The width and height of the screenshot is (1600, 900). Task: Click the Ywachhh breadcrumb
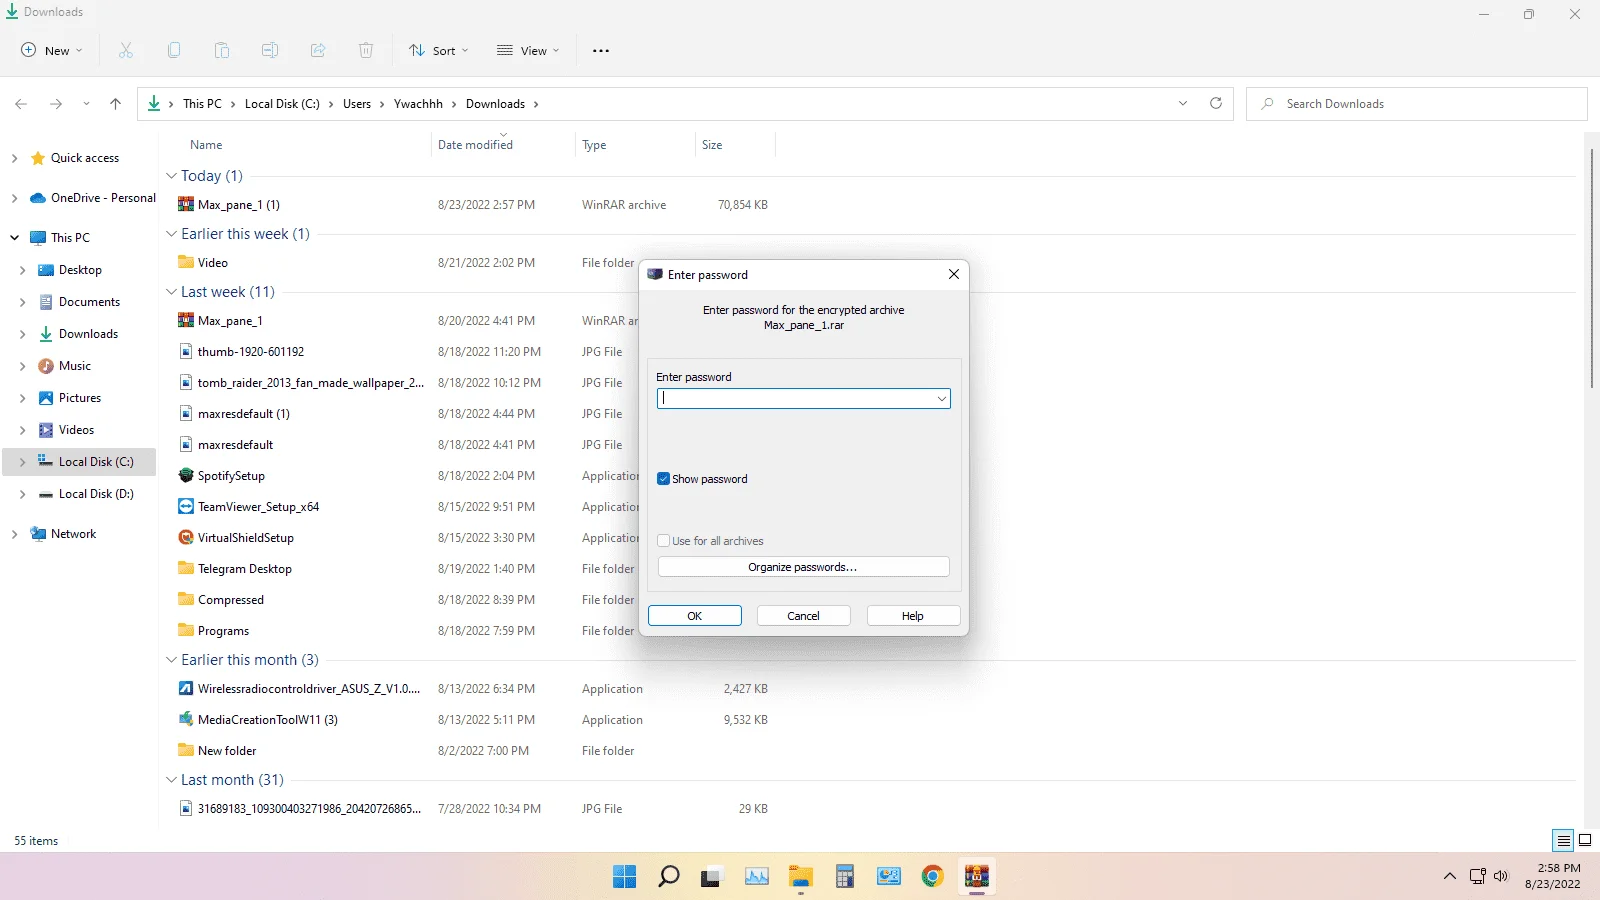(418, 104)
